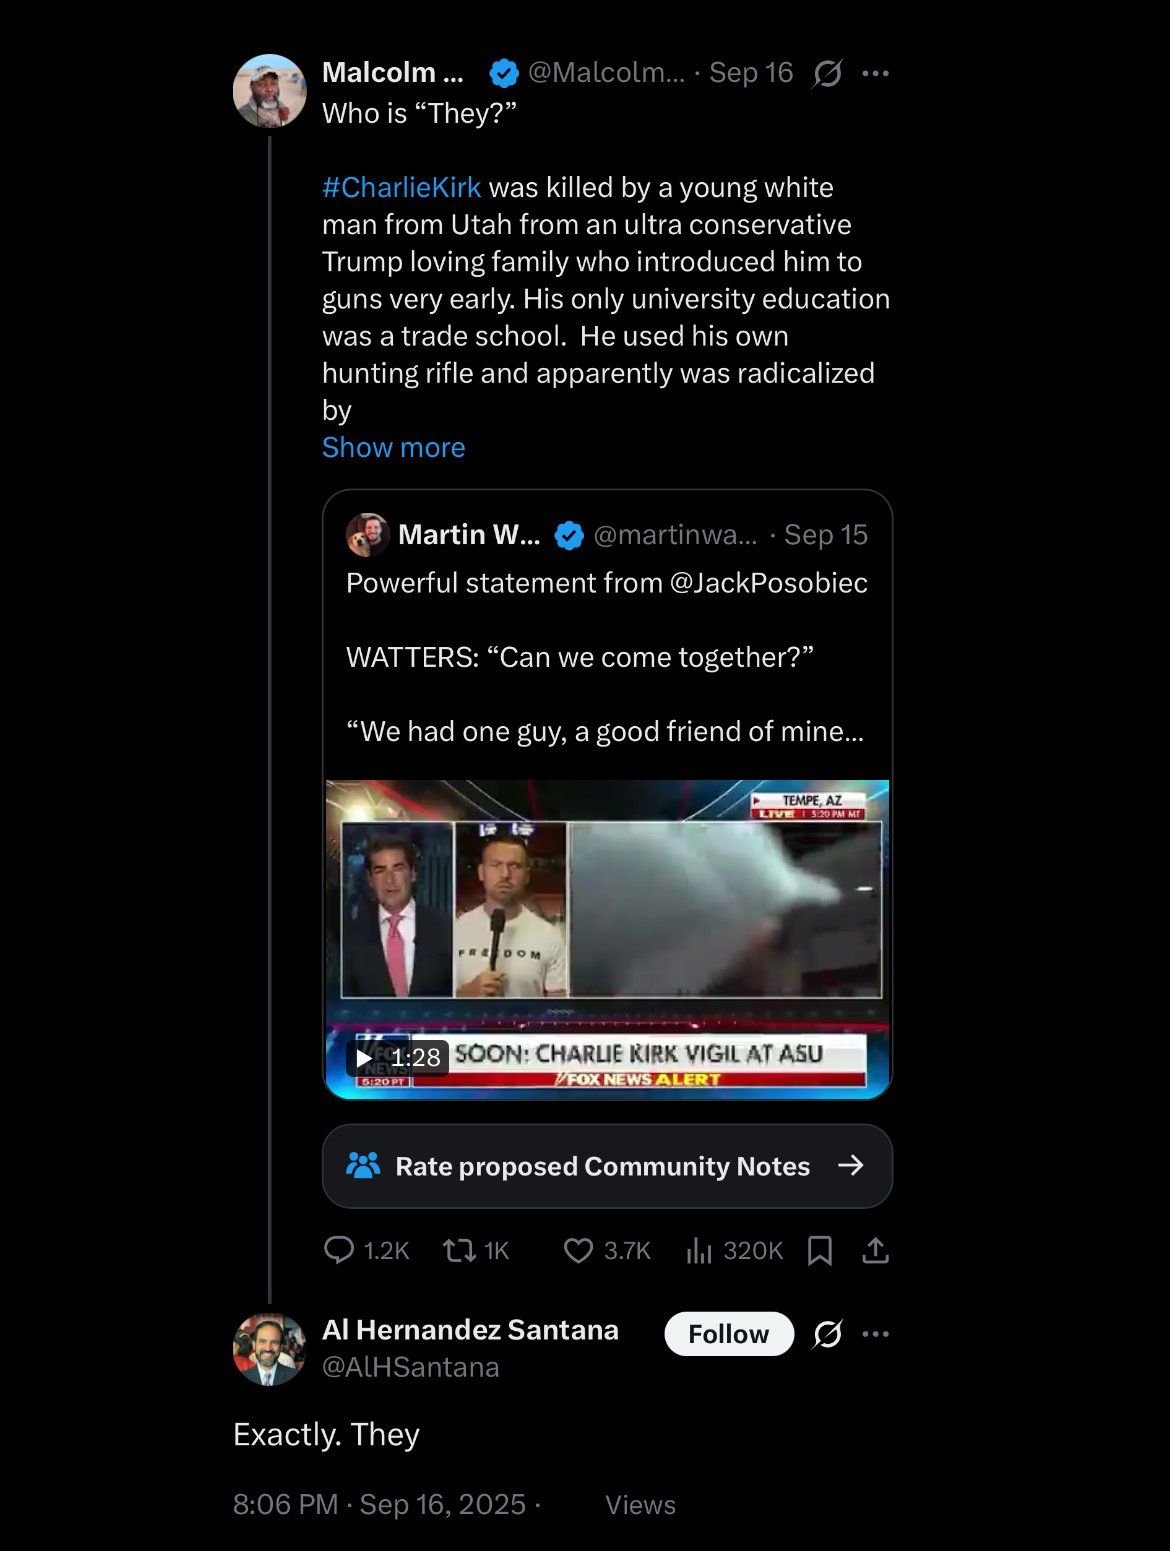Screen dimensions: 1170x1551
Task: Open Al Hernandez Santana's profile picture
Action: [269, 1349]
